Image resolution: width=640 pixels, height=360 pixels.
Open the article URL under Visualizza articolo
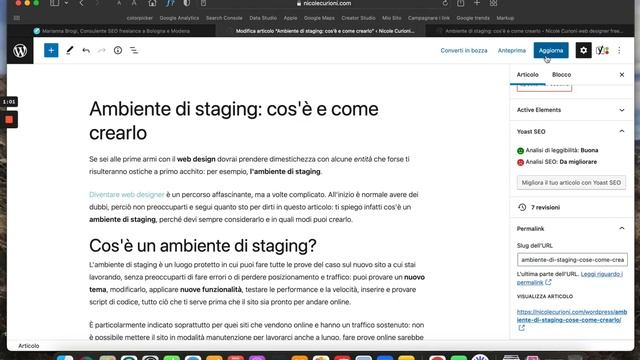571,316
